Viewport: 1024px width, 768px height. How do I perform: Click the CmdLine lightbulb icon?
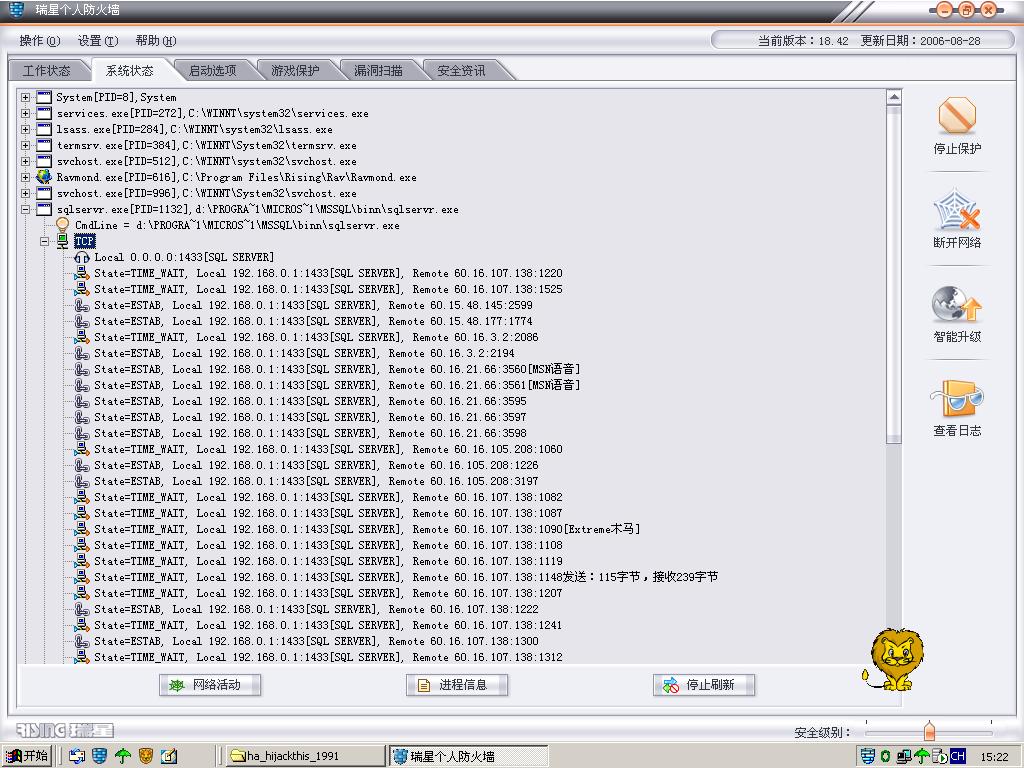63,225
